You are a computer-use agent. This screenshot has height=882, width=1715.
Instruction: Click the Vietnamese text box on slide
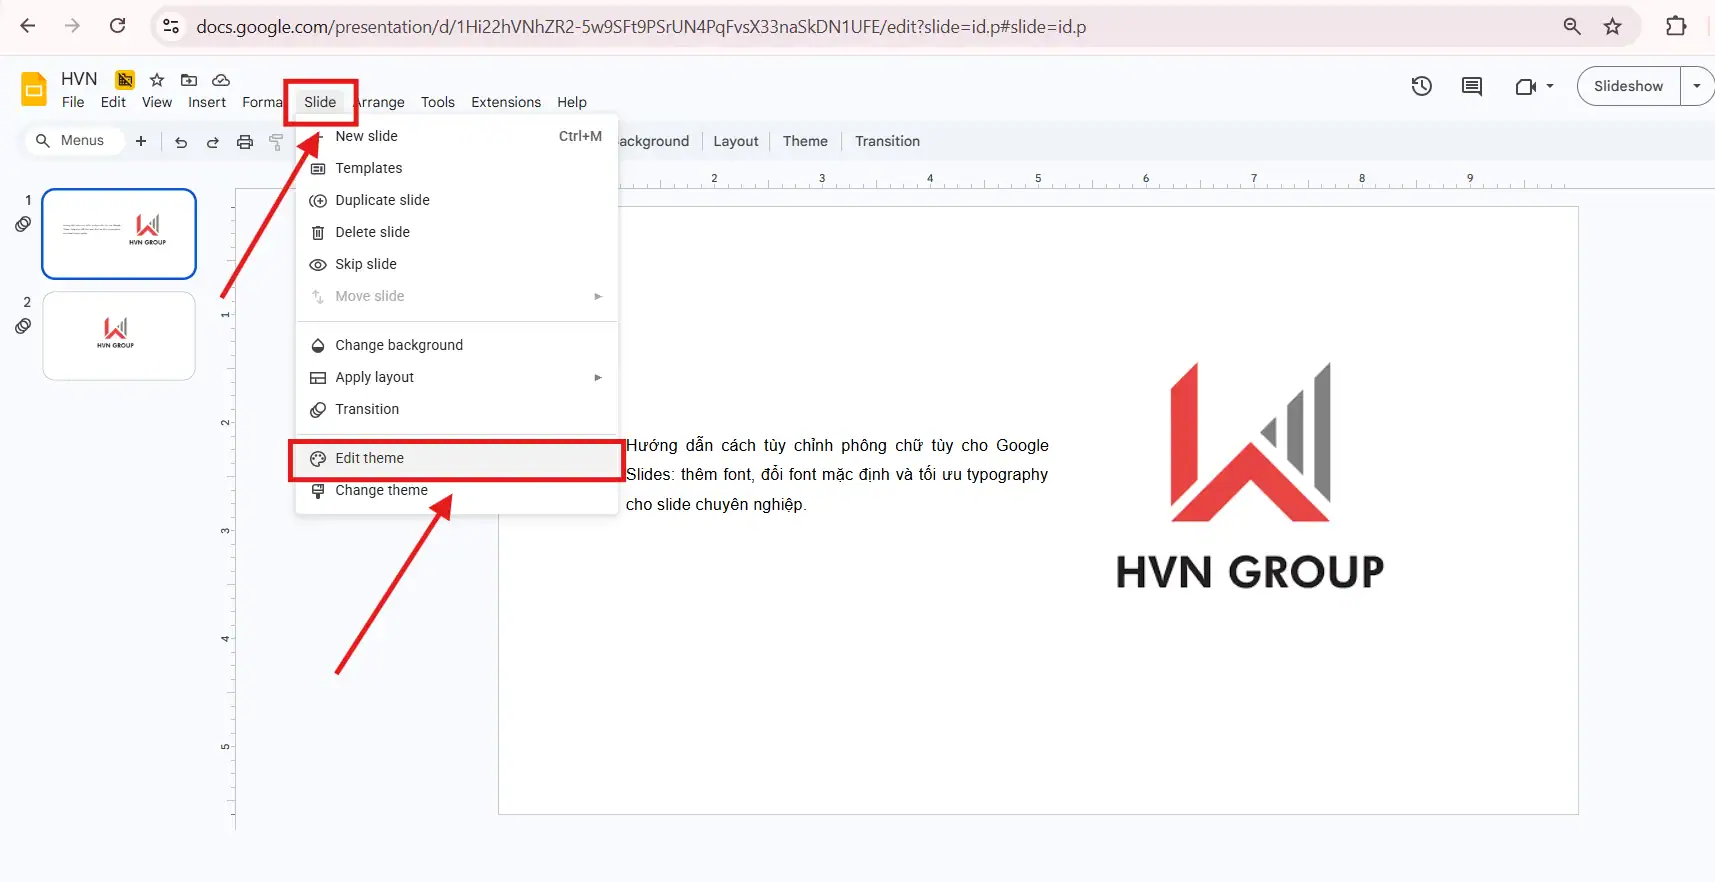click(x=837, y=475)
